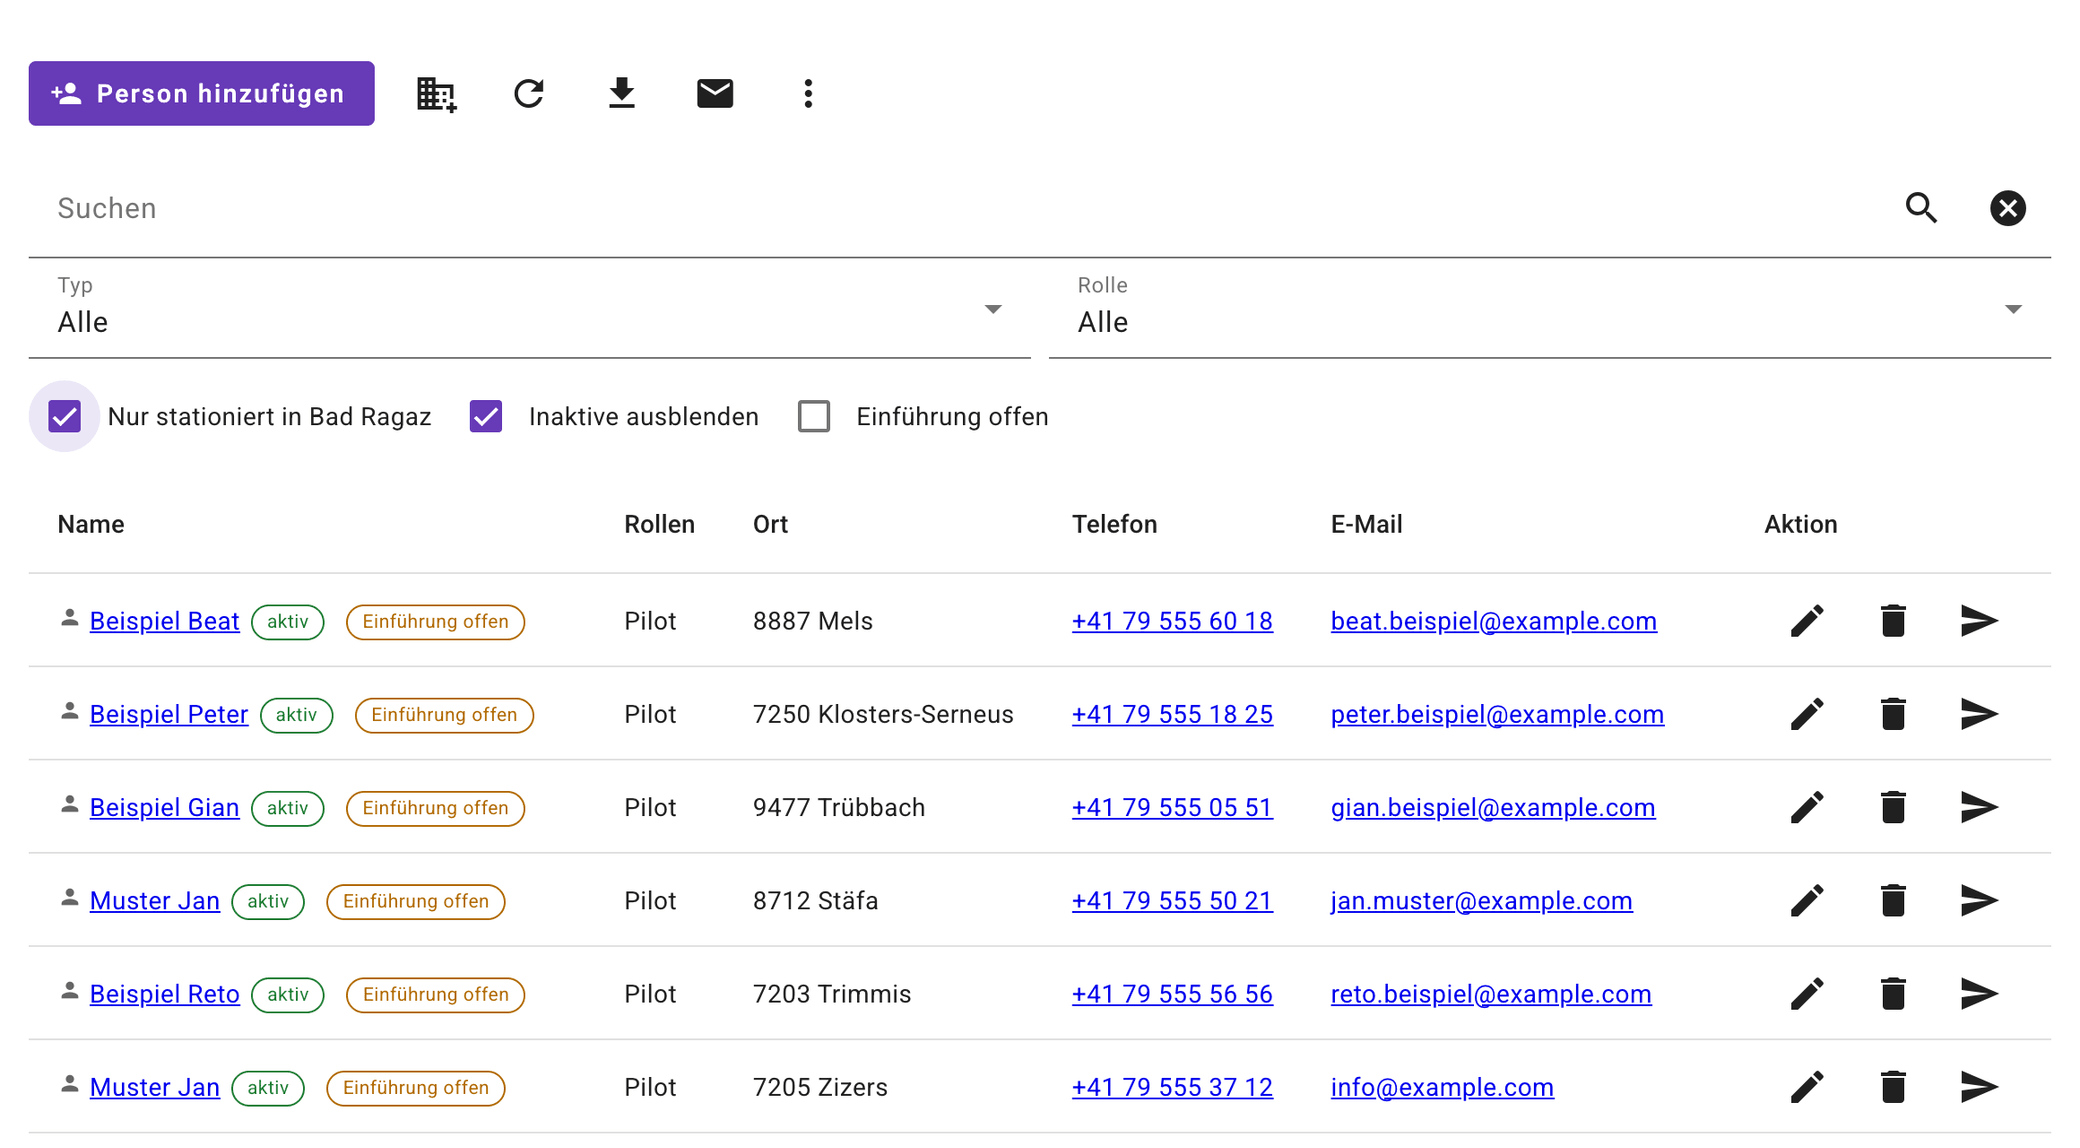Image resolution: width=2080 pixels, height=1148 pixels.
Task: Delete Beispiel Beat with trash icon
Action: coord(1893,621)
